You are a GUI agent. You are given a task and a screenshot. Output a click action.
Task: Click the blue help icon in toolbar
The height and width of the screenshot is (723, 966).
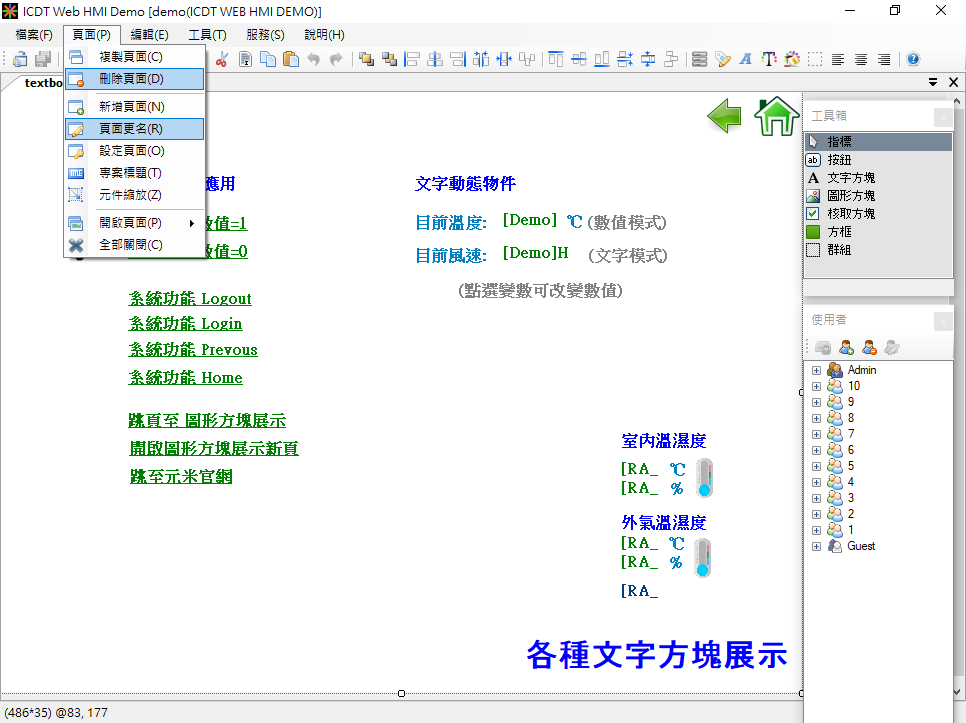913,59
